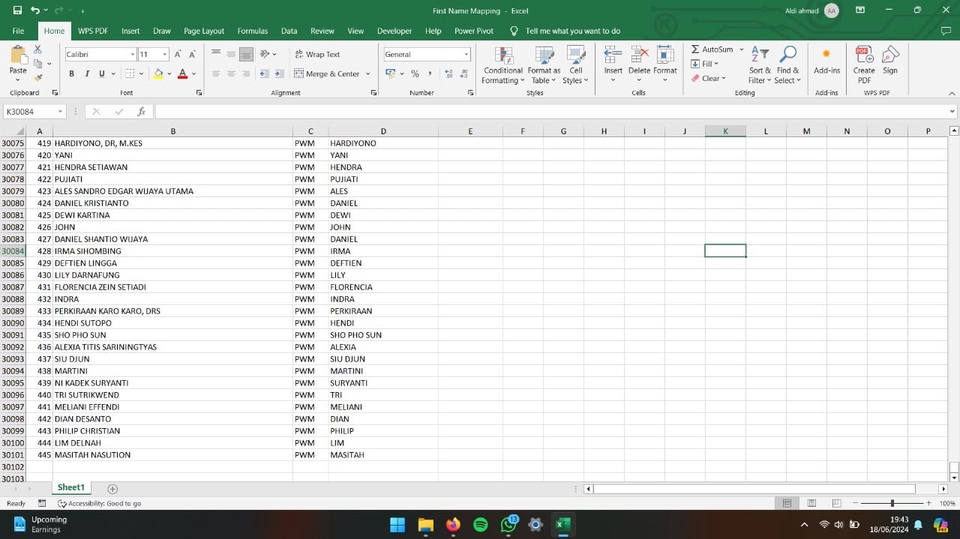960x539 pixels.
Task: Click the Percent Style icon
Action: [415, 74]
